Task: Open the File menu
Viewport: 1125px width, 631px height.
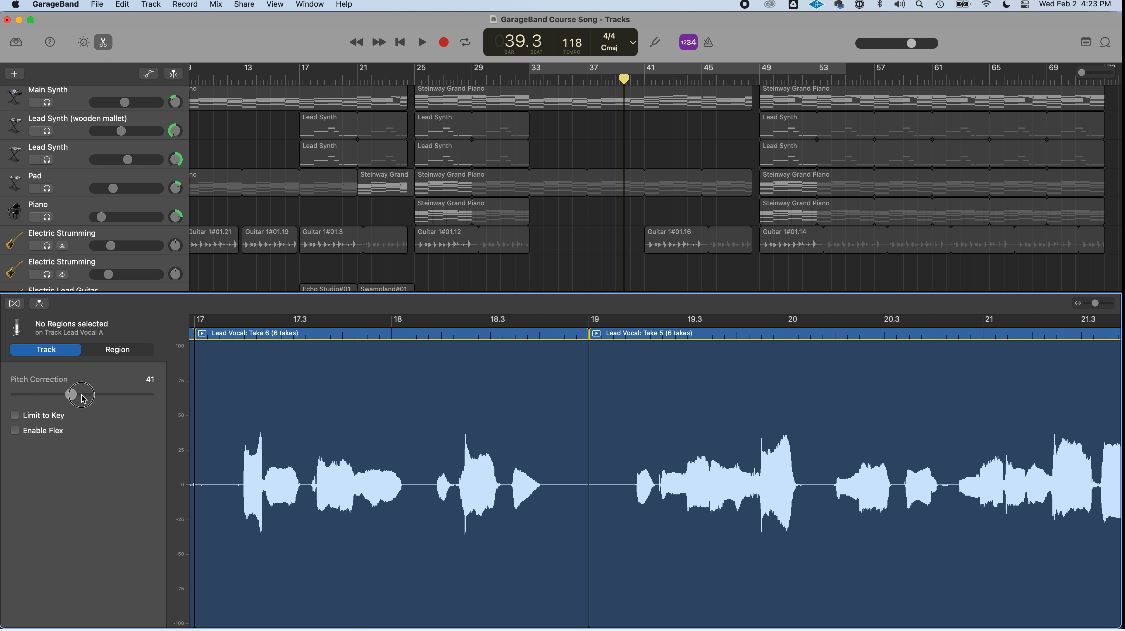Action: 97,4
